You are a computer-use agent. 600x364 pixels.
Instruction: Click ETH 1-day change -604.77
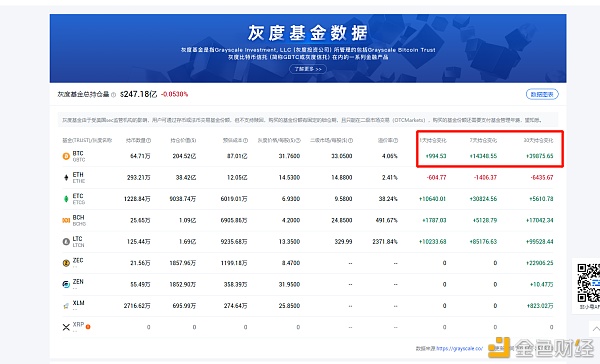tap(436, 178)
